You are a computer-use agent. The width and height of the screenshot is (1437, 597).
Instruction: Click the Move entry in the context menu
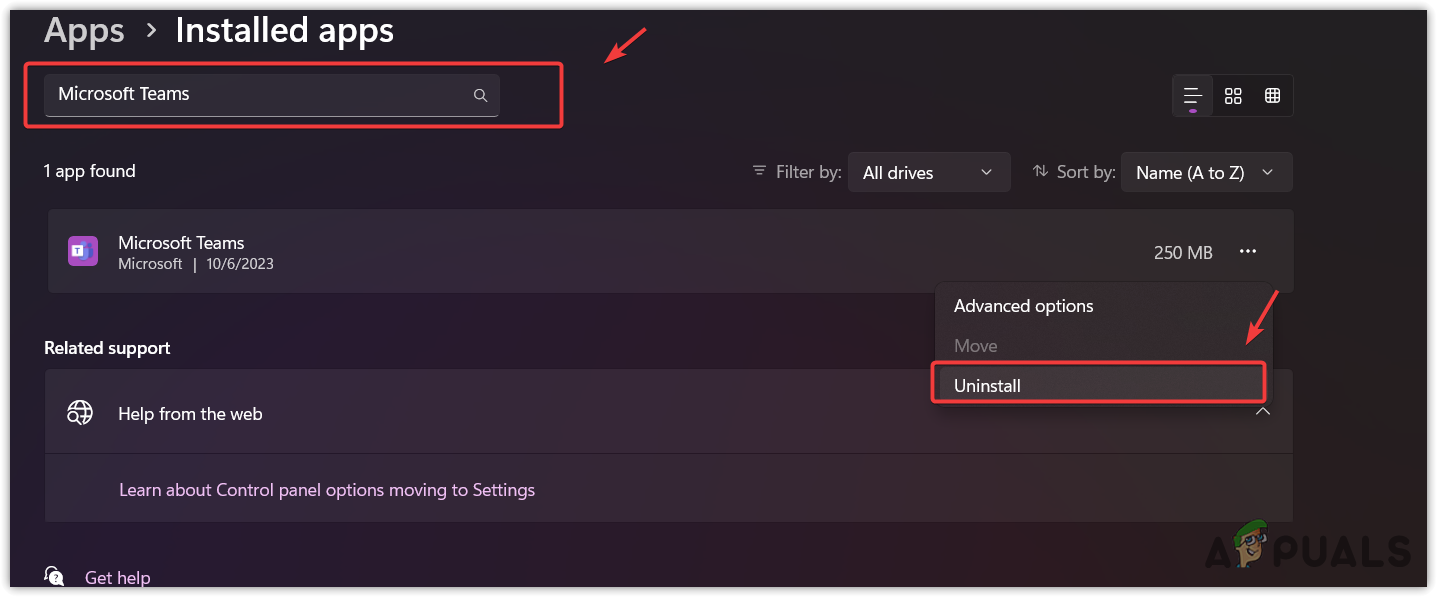coord(975,346)
